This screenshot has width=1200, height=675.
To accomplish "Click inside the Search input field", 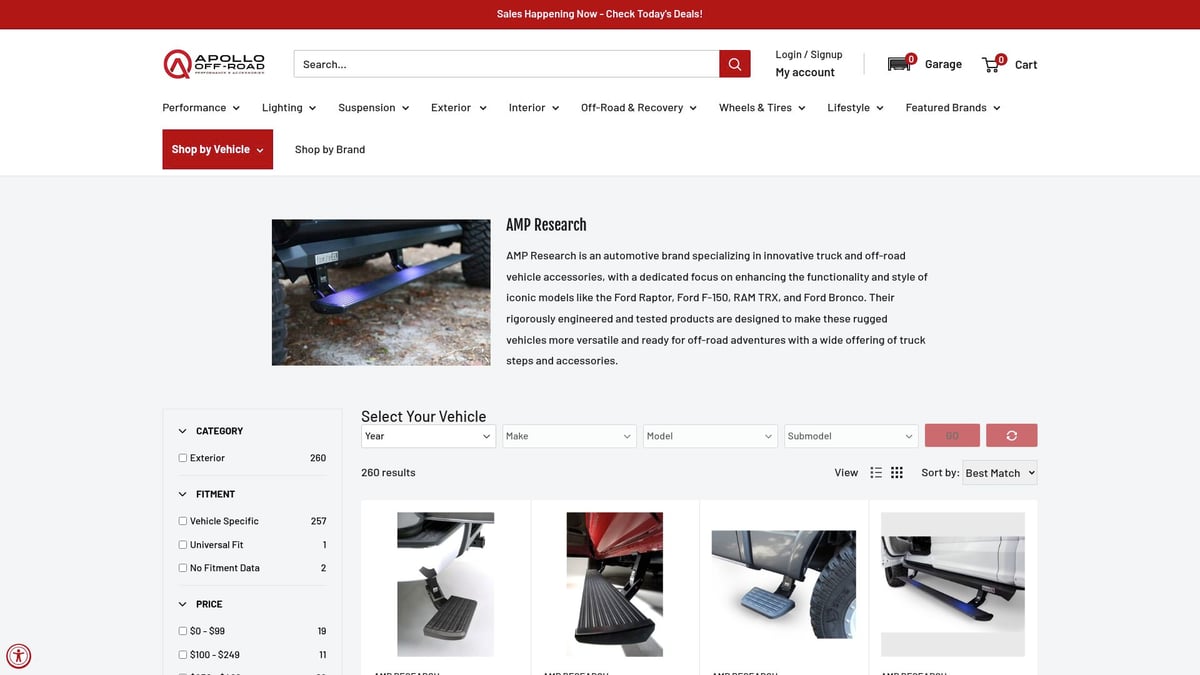I will point(506,64).
